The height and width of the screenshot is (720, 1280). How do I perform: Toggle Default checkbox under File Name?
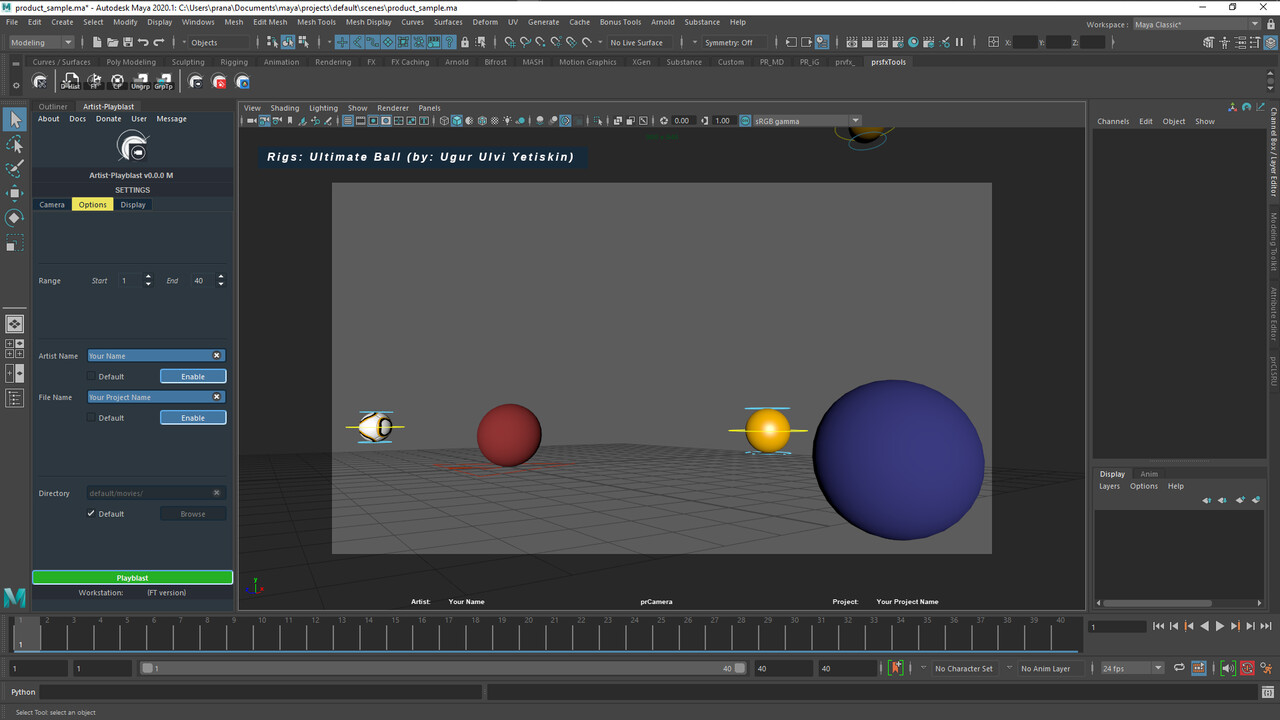click(91, 417)
